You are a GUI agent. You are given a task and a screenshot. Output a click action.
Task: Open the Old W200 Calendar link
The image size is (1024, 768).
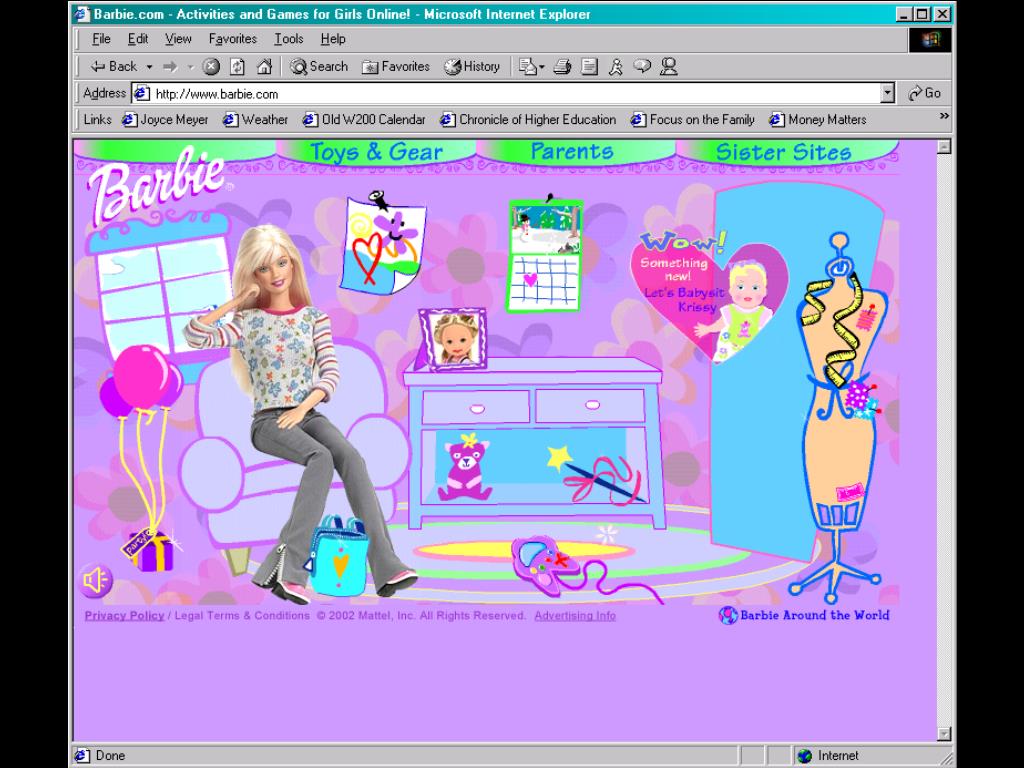click(364, 120)
